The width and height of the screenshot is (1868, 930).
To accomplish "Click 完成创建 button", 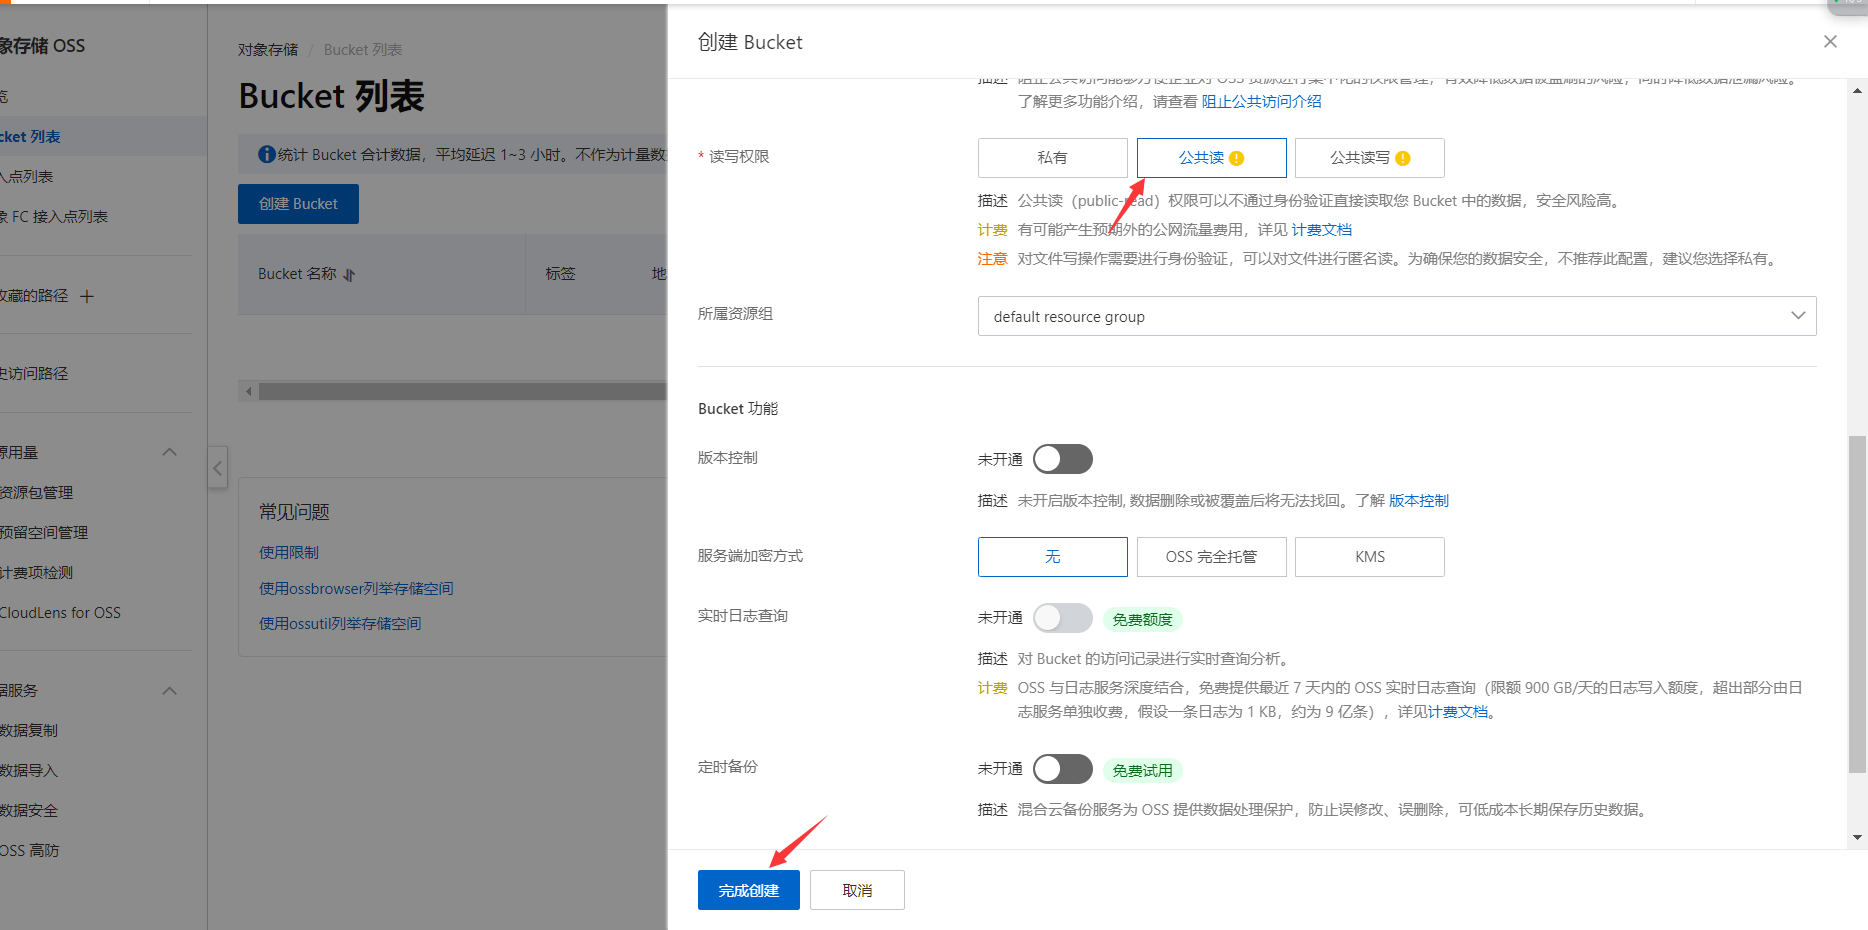I will [748, 890].
